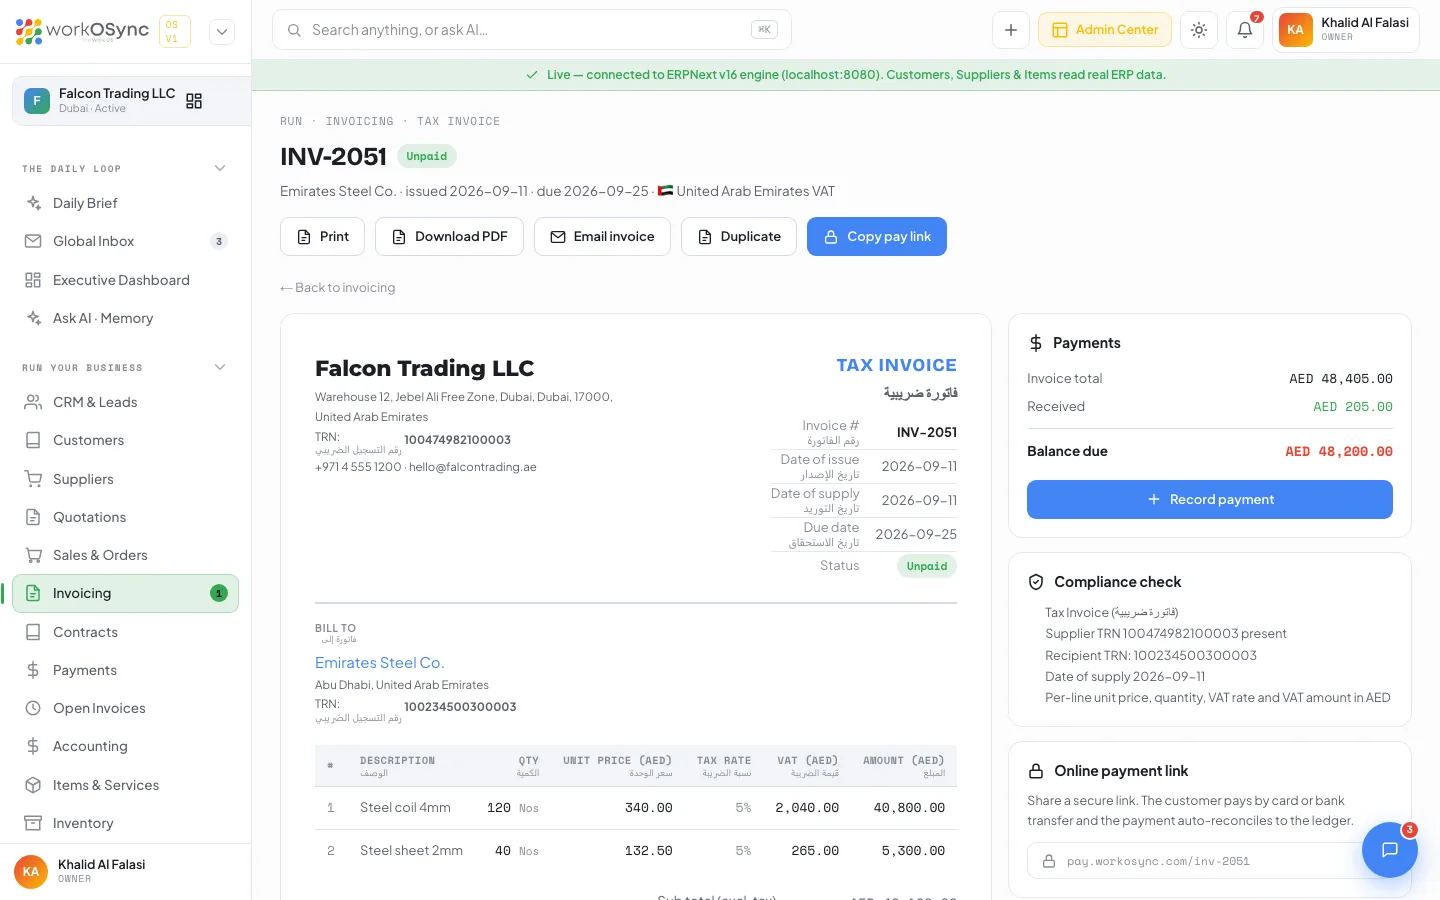Click the Open Invoices clock icon
1440x900 pixels.
click(33, 708)
